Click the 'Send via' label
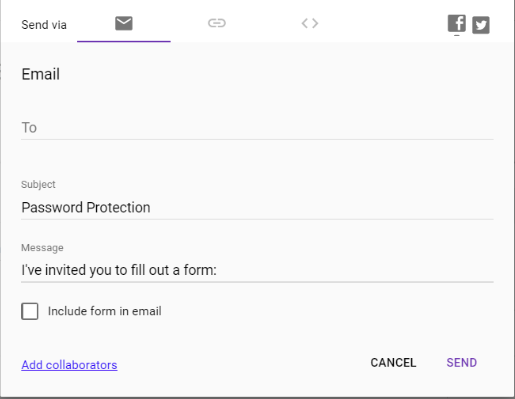515x399 pixels. [44, 25]
